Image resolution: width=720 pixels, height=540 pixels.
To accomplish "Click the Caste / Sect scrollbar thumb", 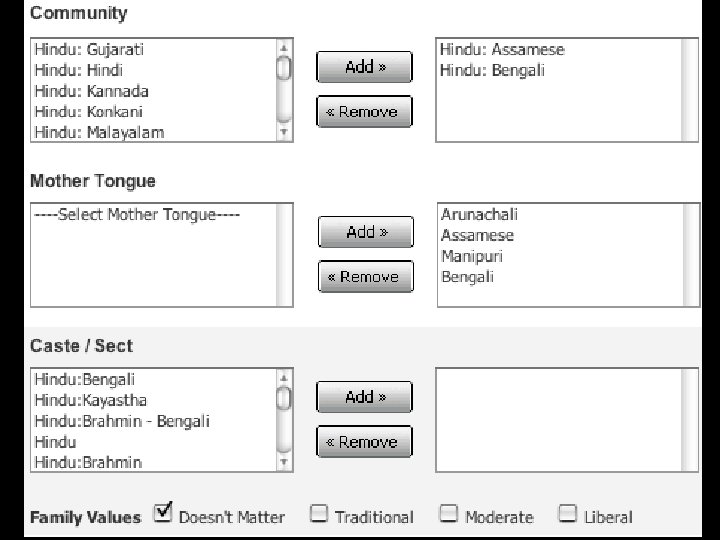I will [x=284, y=399].
